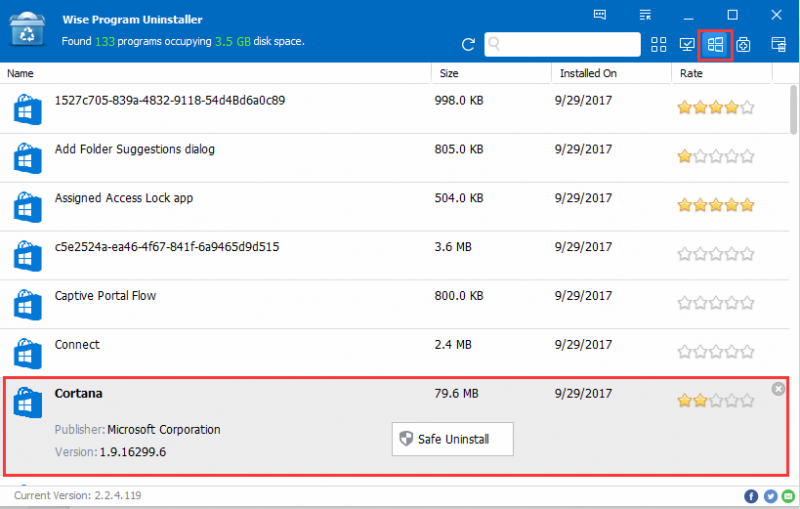Select the Captive Portal Flow entry
The image size is (800, 509).
[395, 304]
